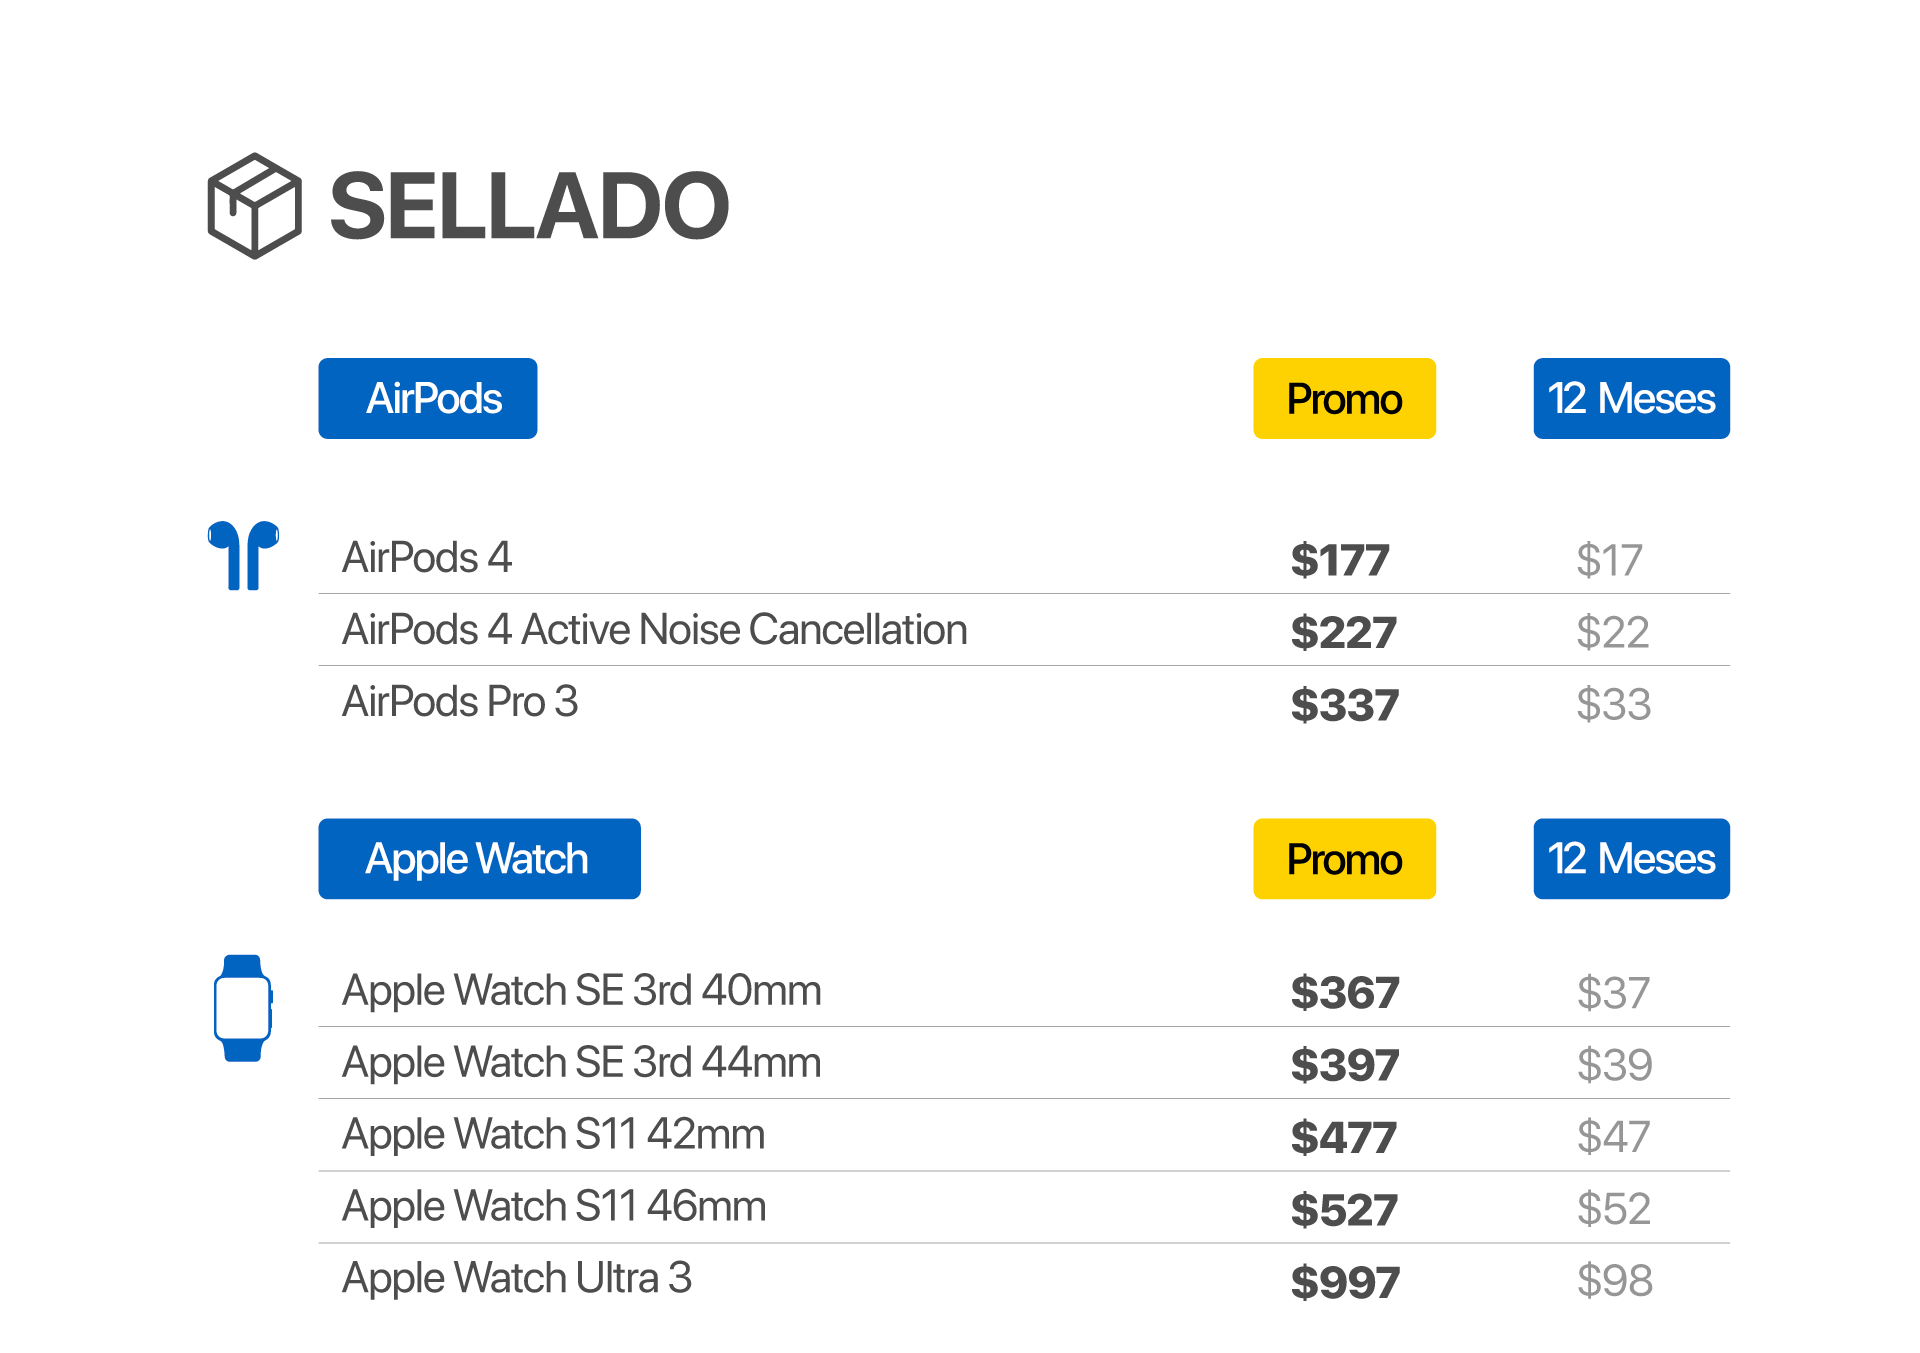Select AirPods 4 Active Noise Cancellation

point(655,630)
